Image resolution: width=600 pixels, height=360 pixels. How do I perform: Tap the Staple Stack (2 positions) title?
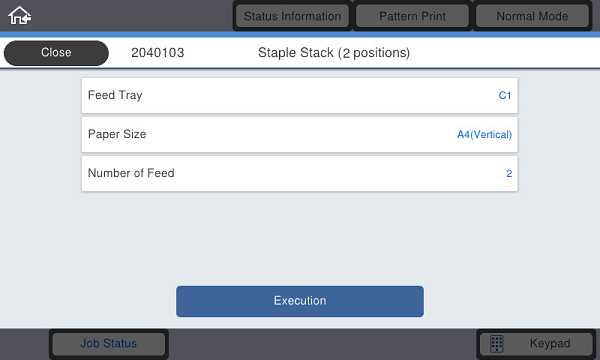pyautogui.click(x=334, y=52)
